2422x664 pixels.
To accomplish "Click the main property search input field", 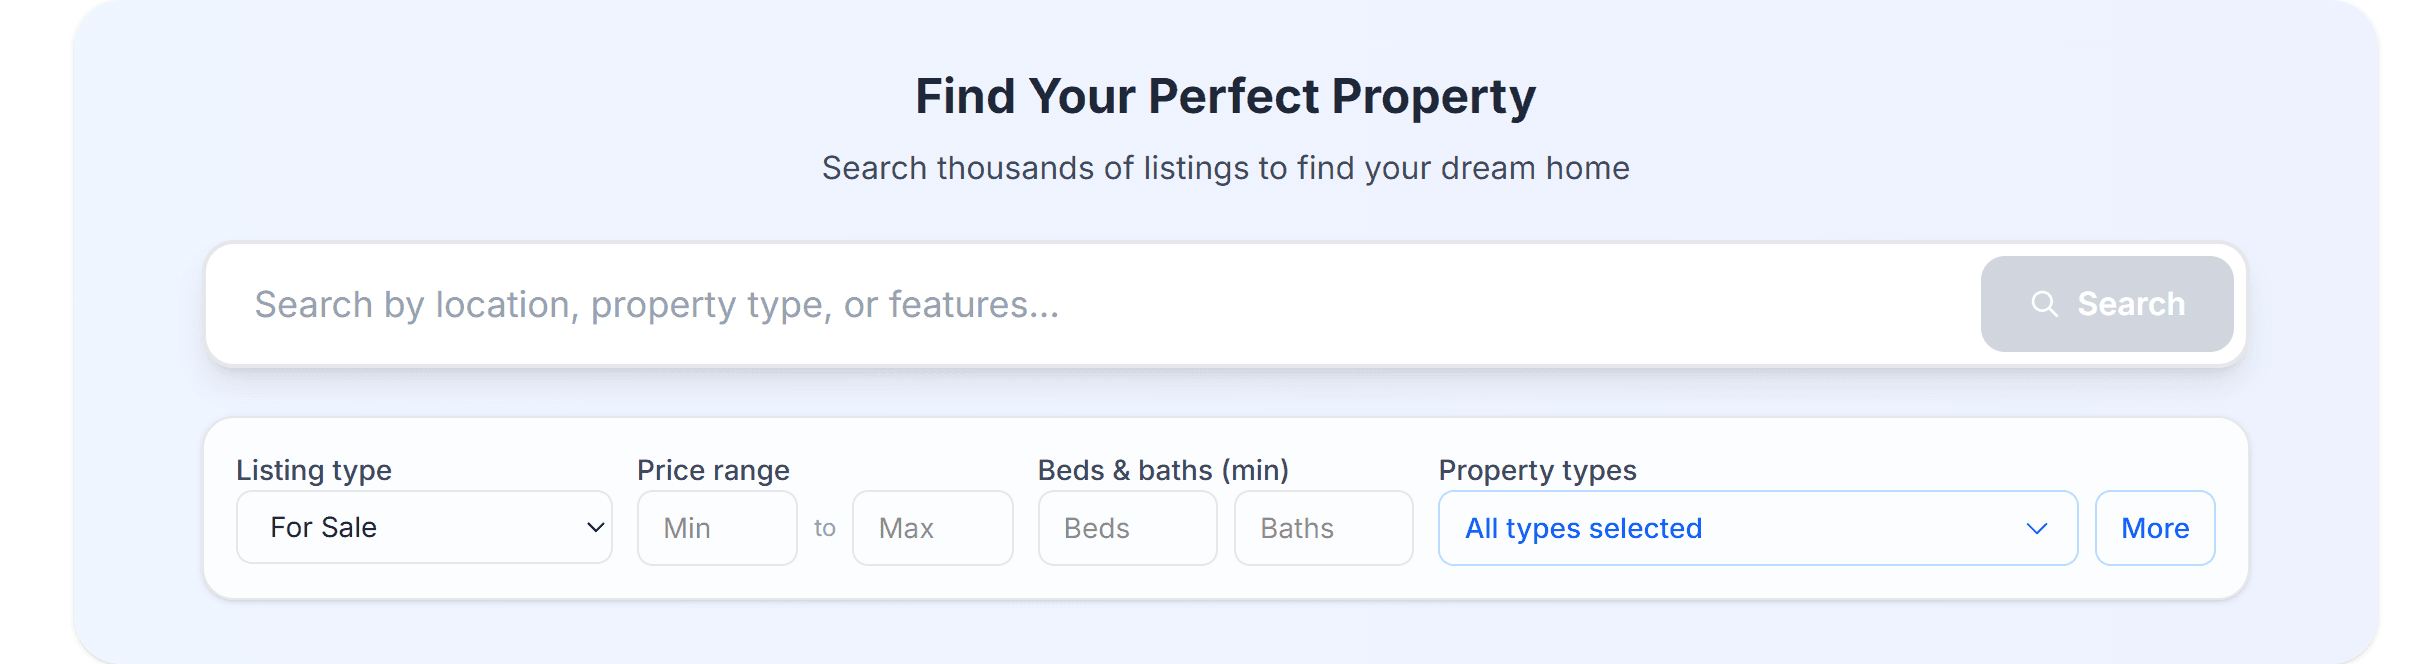I will point(900,304).
